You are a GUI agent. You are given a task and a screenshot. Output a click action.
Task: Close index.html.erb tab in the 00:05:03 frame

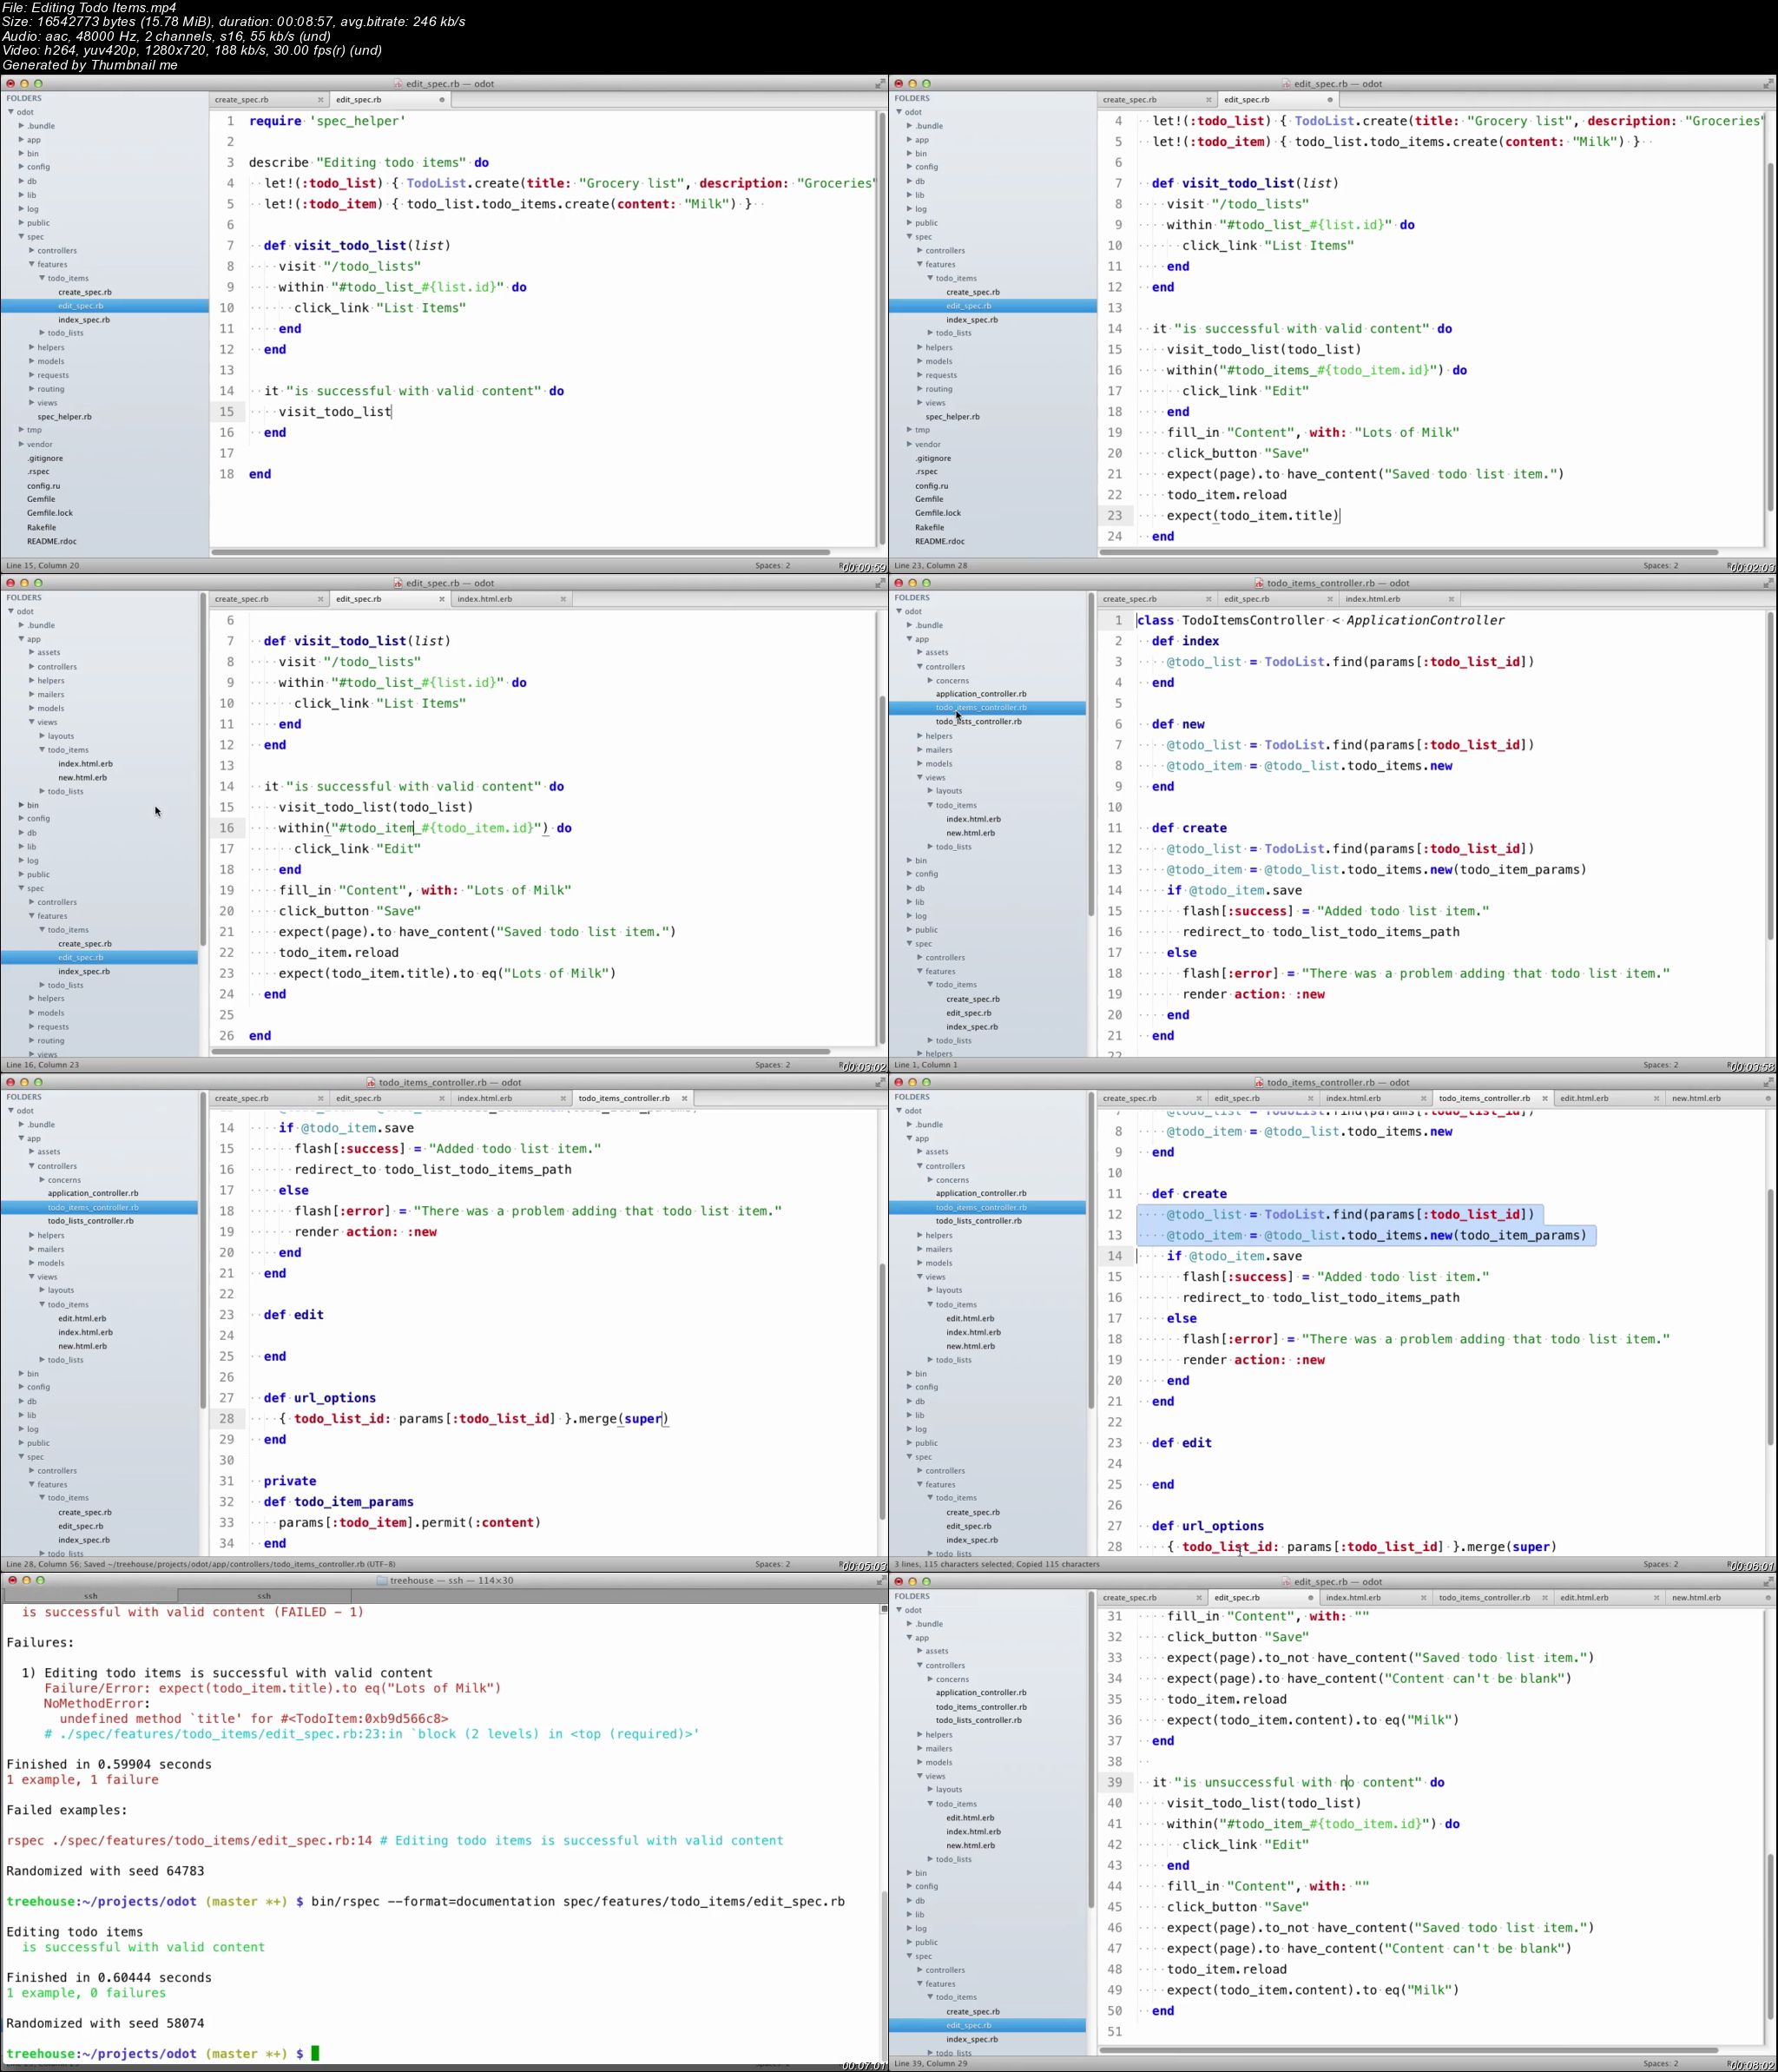pyautogui.click(x=563, y=1098)
